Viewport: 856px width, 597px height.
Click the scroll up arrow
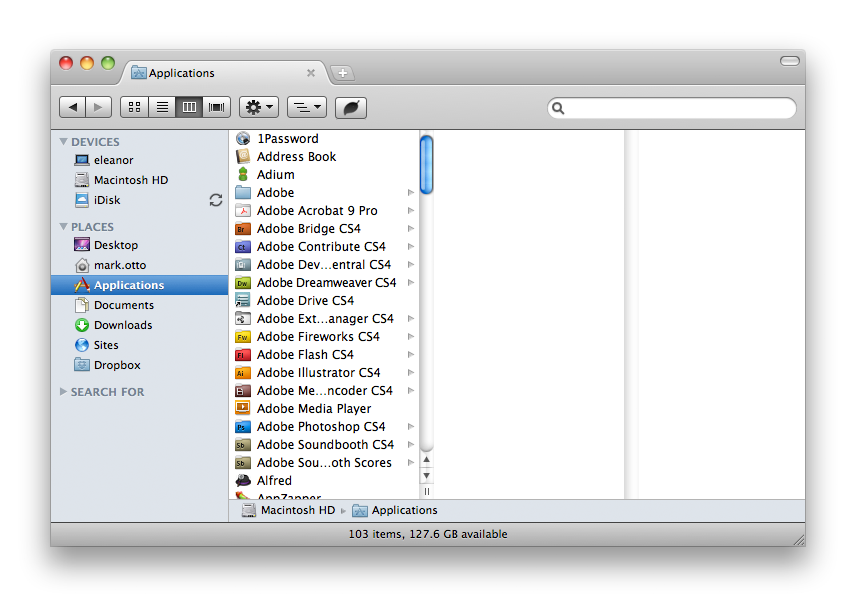[x=427, y=459]
